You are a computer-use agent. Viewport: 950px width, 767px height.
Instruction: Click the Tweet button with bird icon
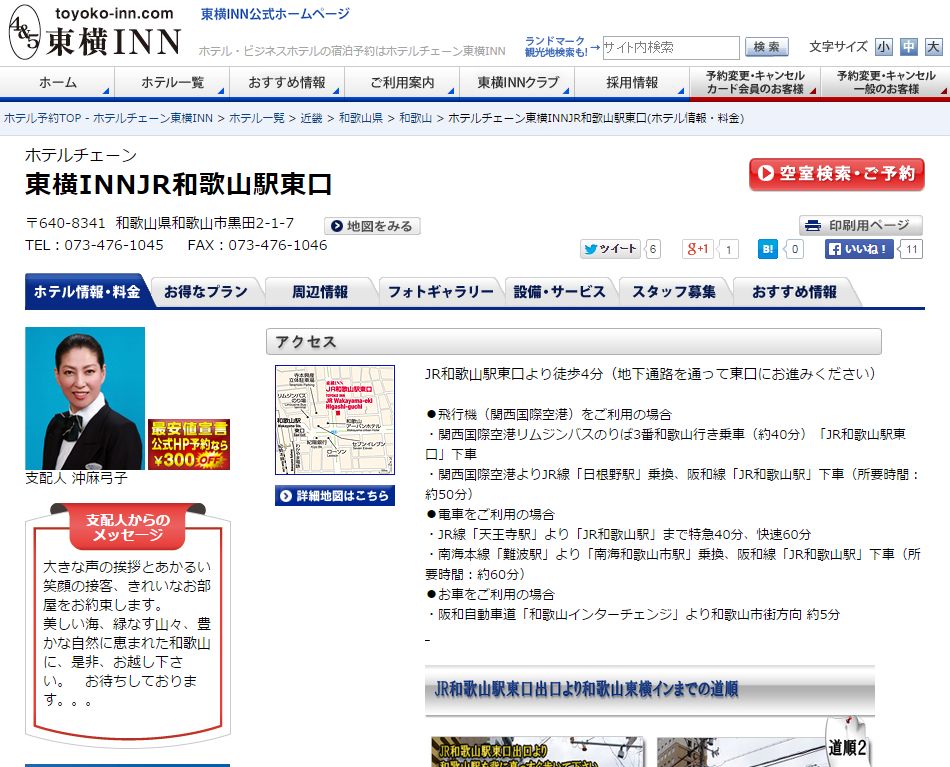coord(610,249)
